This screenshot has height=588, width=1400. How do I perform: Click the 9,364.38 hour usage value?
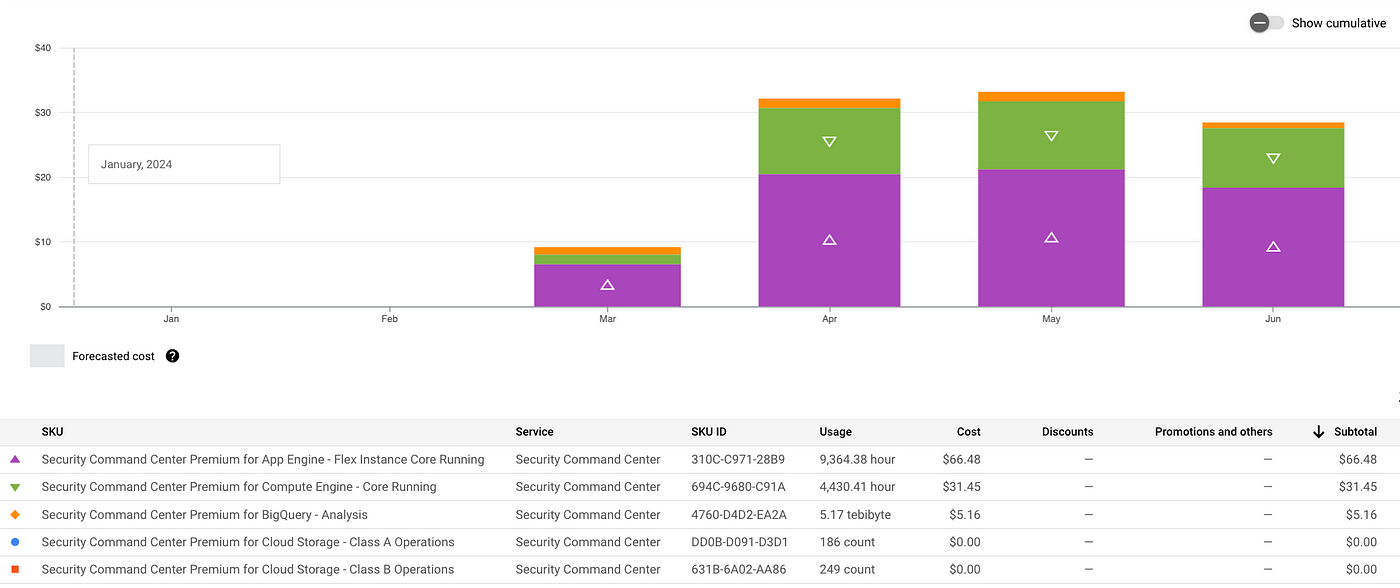click(x=857, y=460)
